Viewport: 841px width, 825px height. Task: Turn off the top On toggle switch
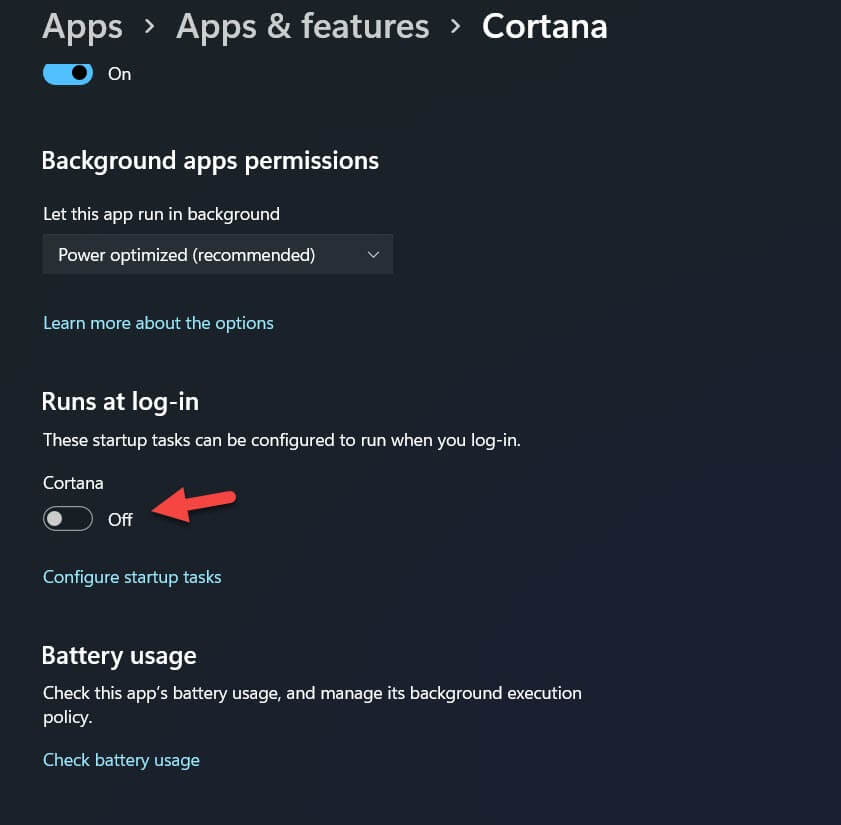(x=68, y=73)
